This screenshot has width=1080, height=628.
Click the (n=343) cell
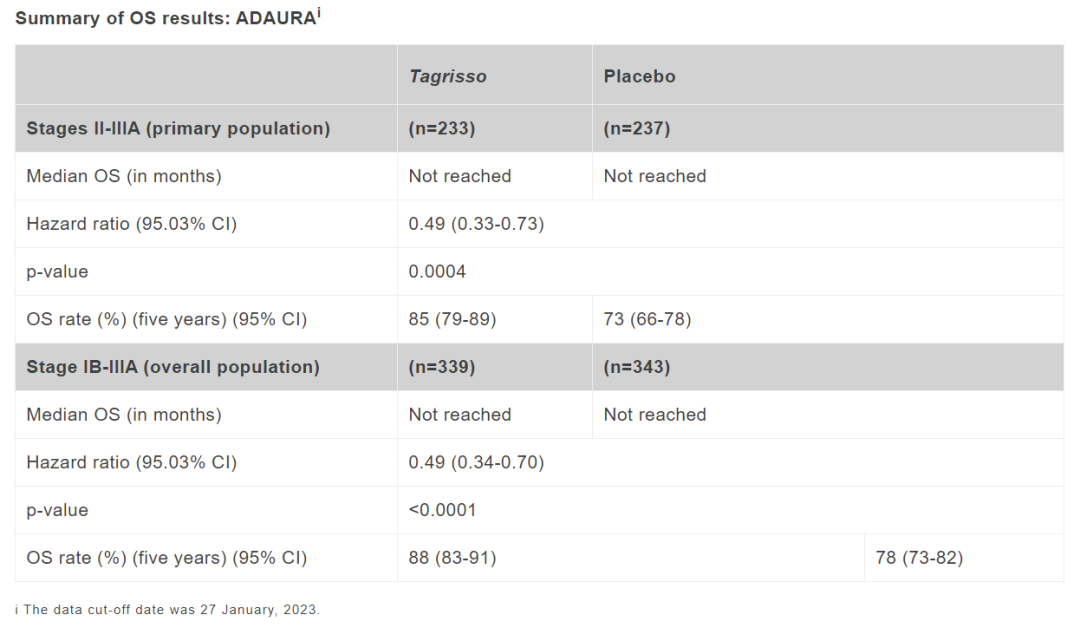(x=637, y=367)
